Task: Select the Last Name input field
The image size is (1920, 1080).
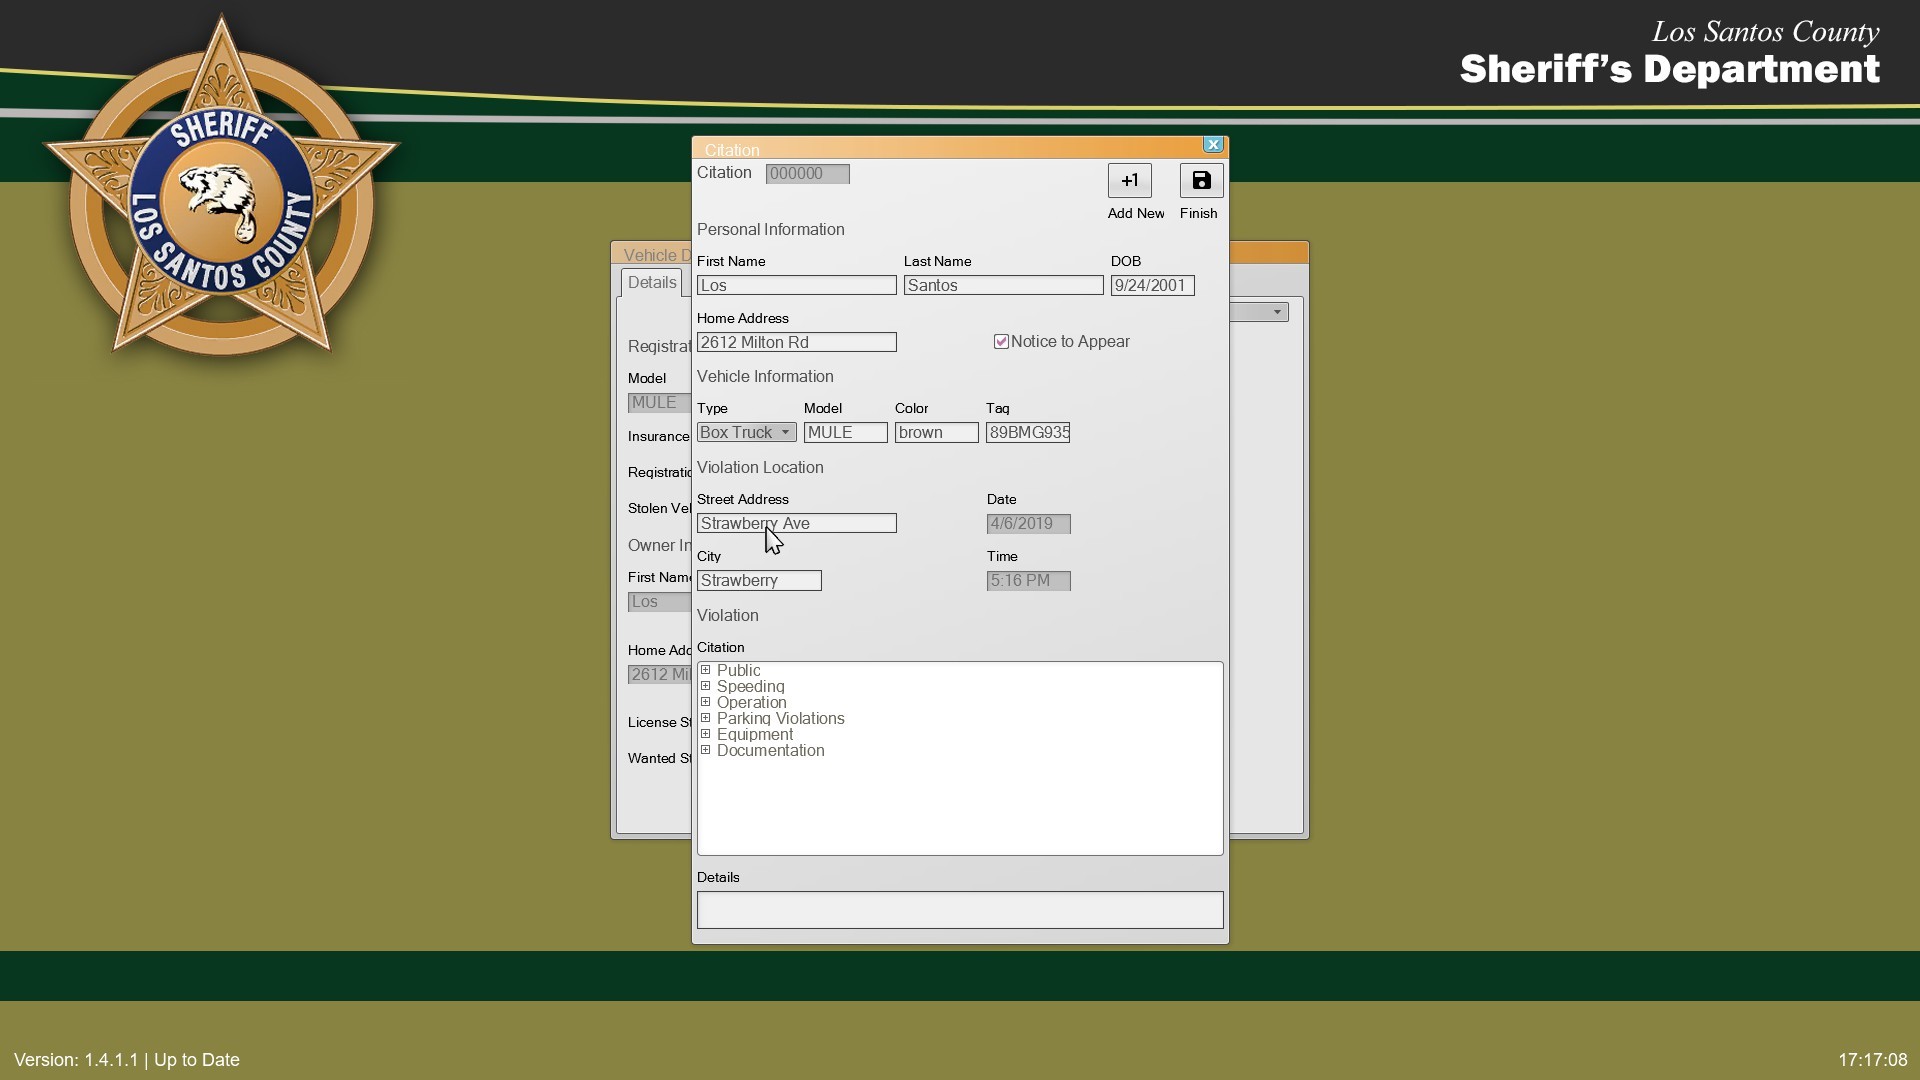Action: point(1003,286)
